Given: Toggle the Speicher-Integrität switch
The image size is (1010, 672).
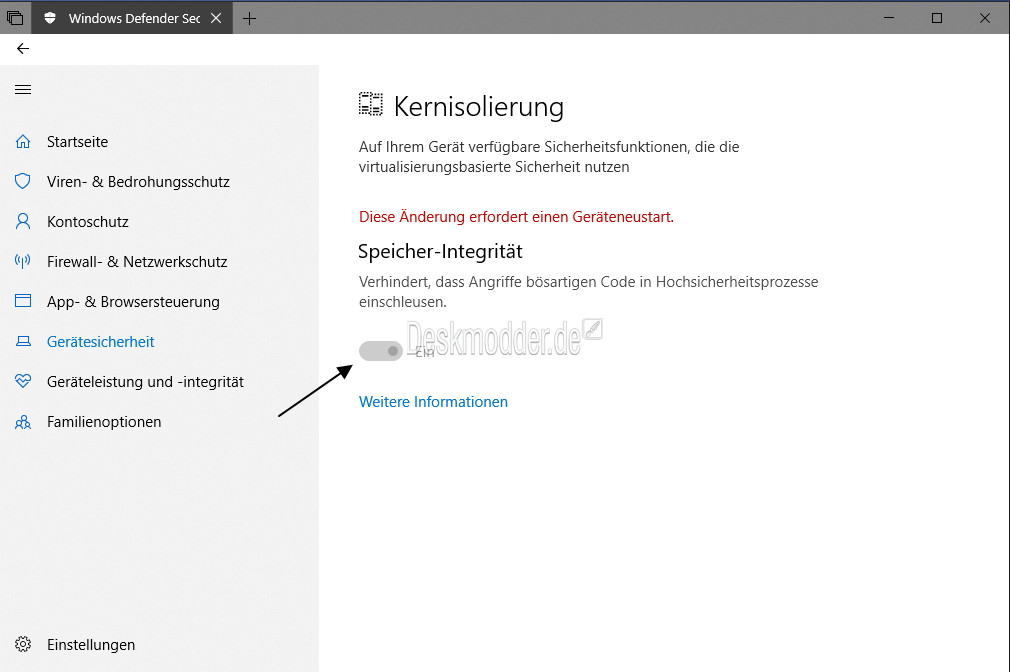Looking at the screenshot, I should click(x=381, y=351).
